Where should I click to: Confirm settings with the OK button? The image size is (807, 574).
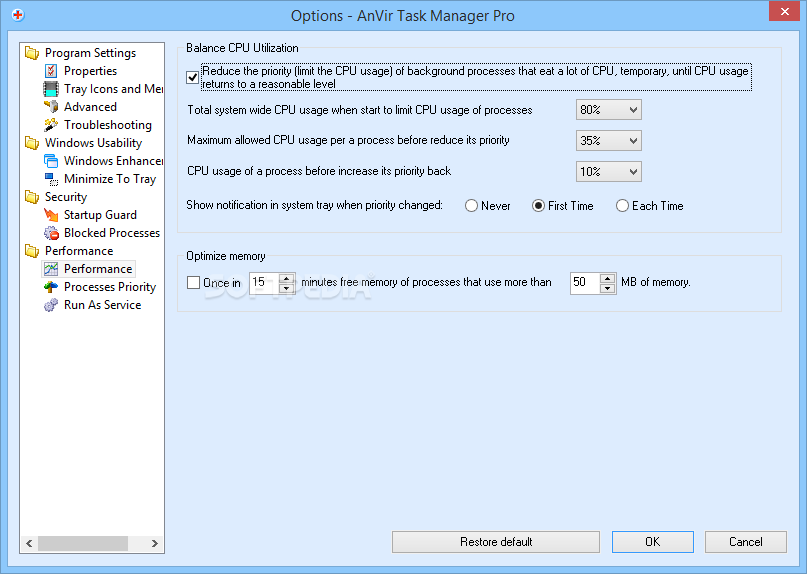pyautogui.click(x=653, y=542)
